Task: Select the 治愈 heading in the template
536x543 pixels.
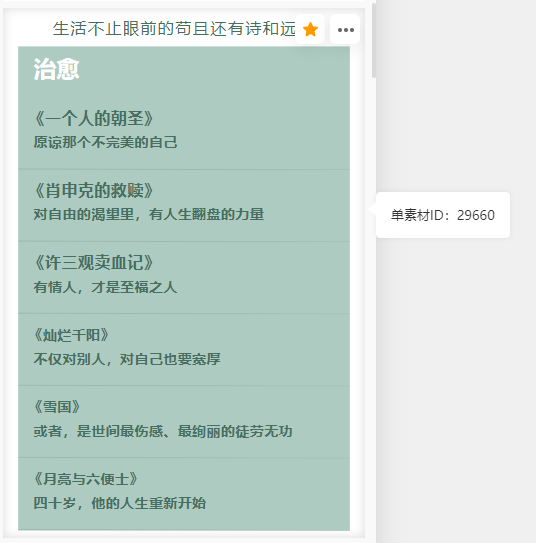Action: [x=56, y=69]
